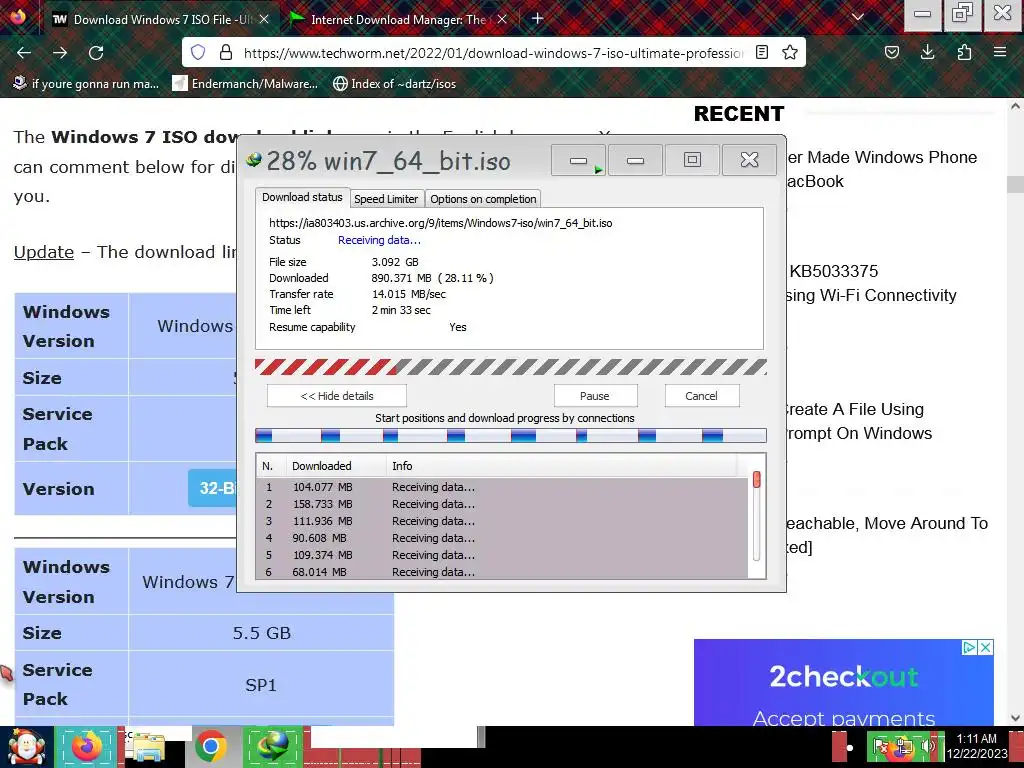The height and width of the screenshot is (768, 1024).
Task: Open the clock showing 1:11 AM
Action: (x=976, y=746)
